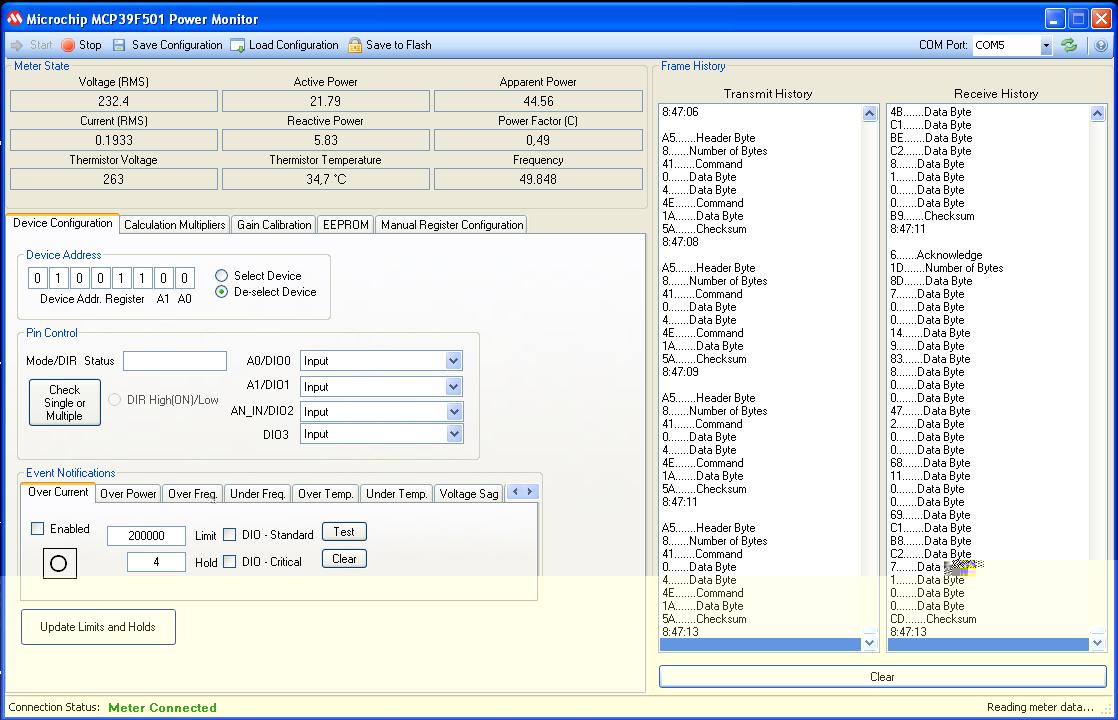The width and height of the screenshot is (1118, 720).
Task: Click the Hold input field showing 4
Action: (x=156, y=562)
